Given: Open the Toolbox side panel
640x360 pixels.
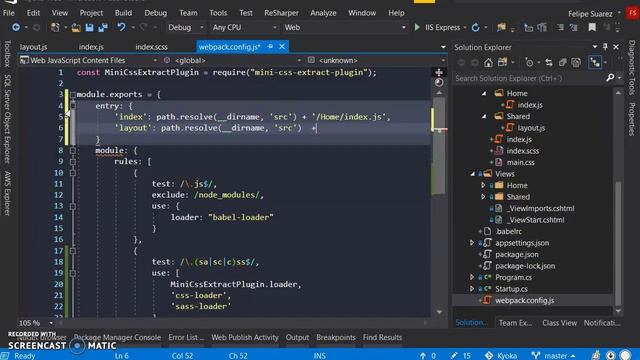Looking at the screenshot, I should 7,53.
